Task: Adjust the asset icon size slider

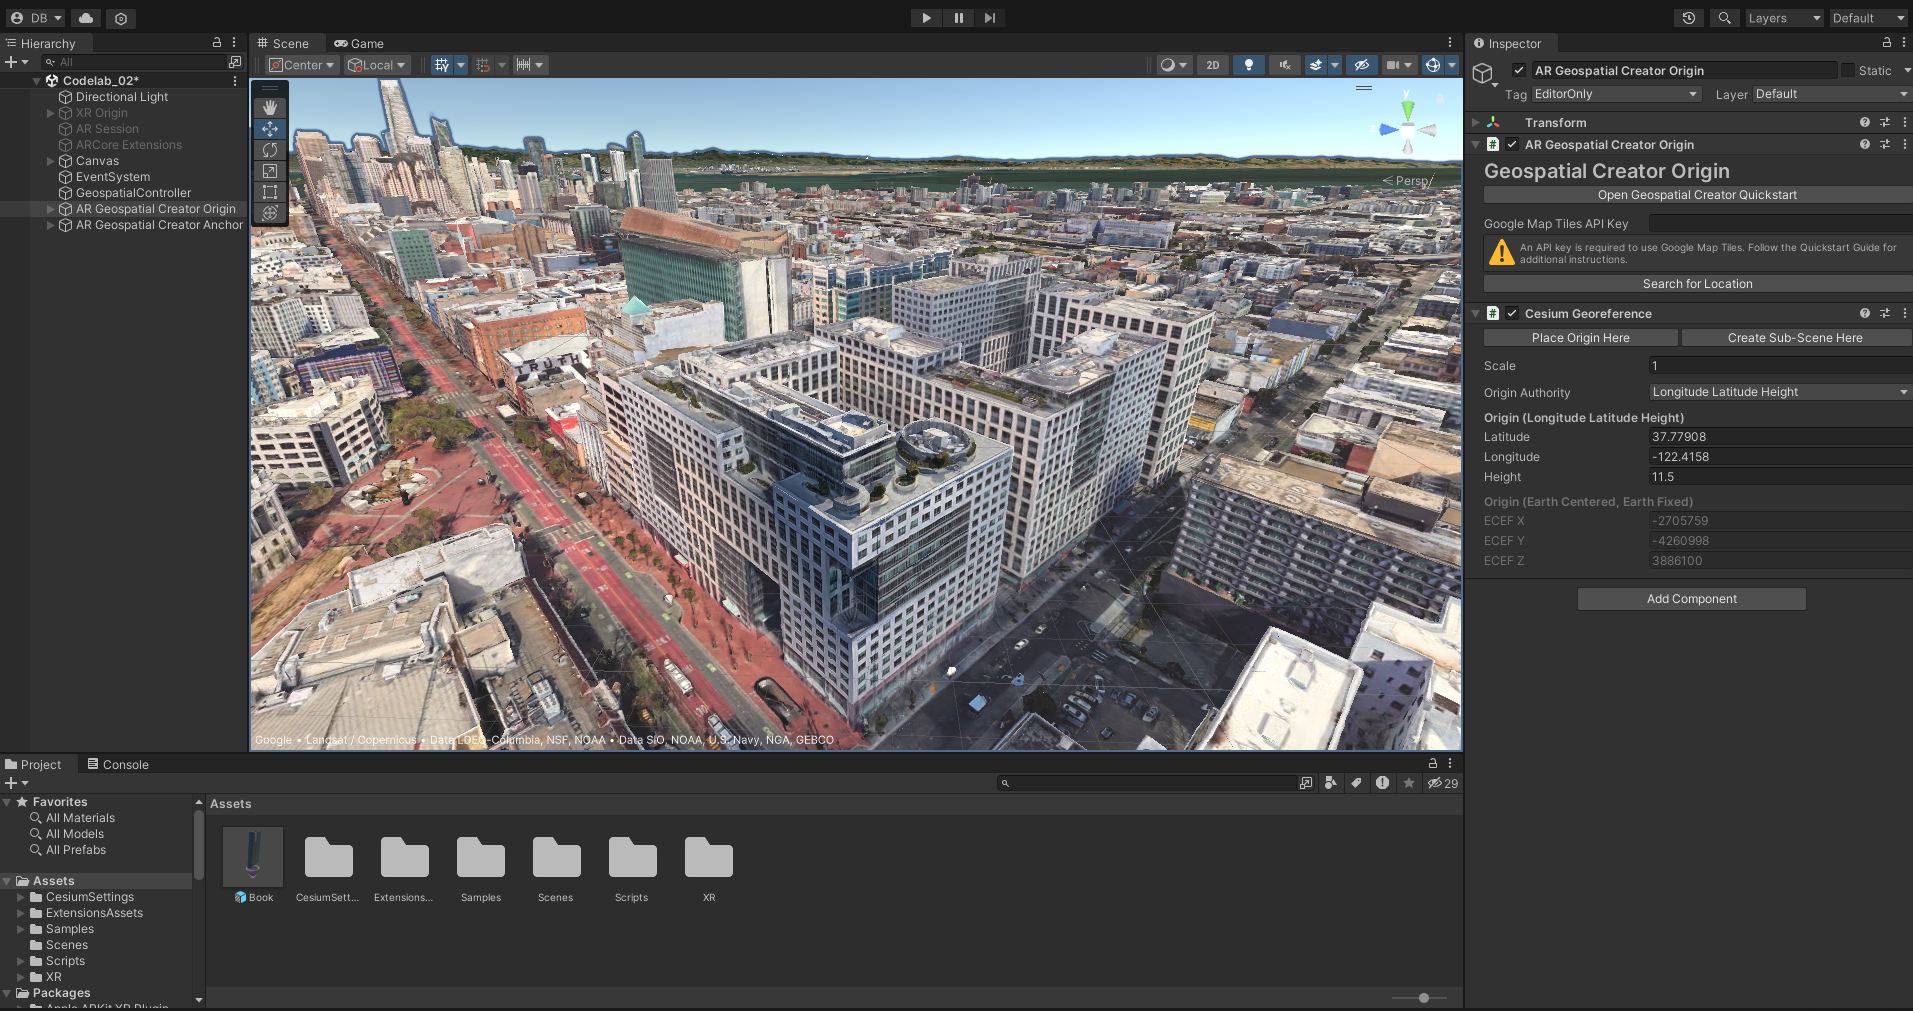Action: (1424, 998)
